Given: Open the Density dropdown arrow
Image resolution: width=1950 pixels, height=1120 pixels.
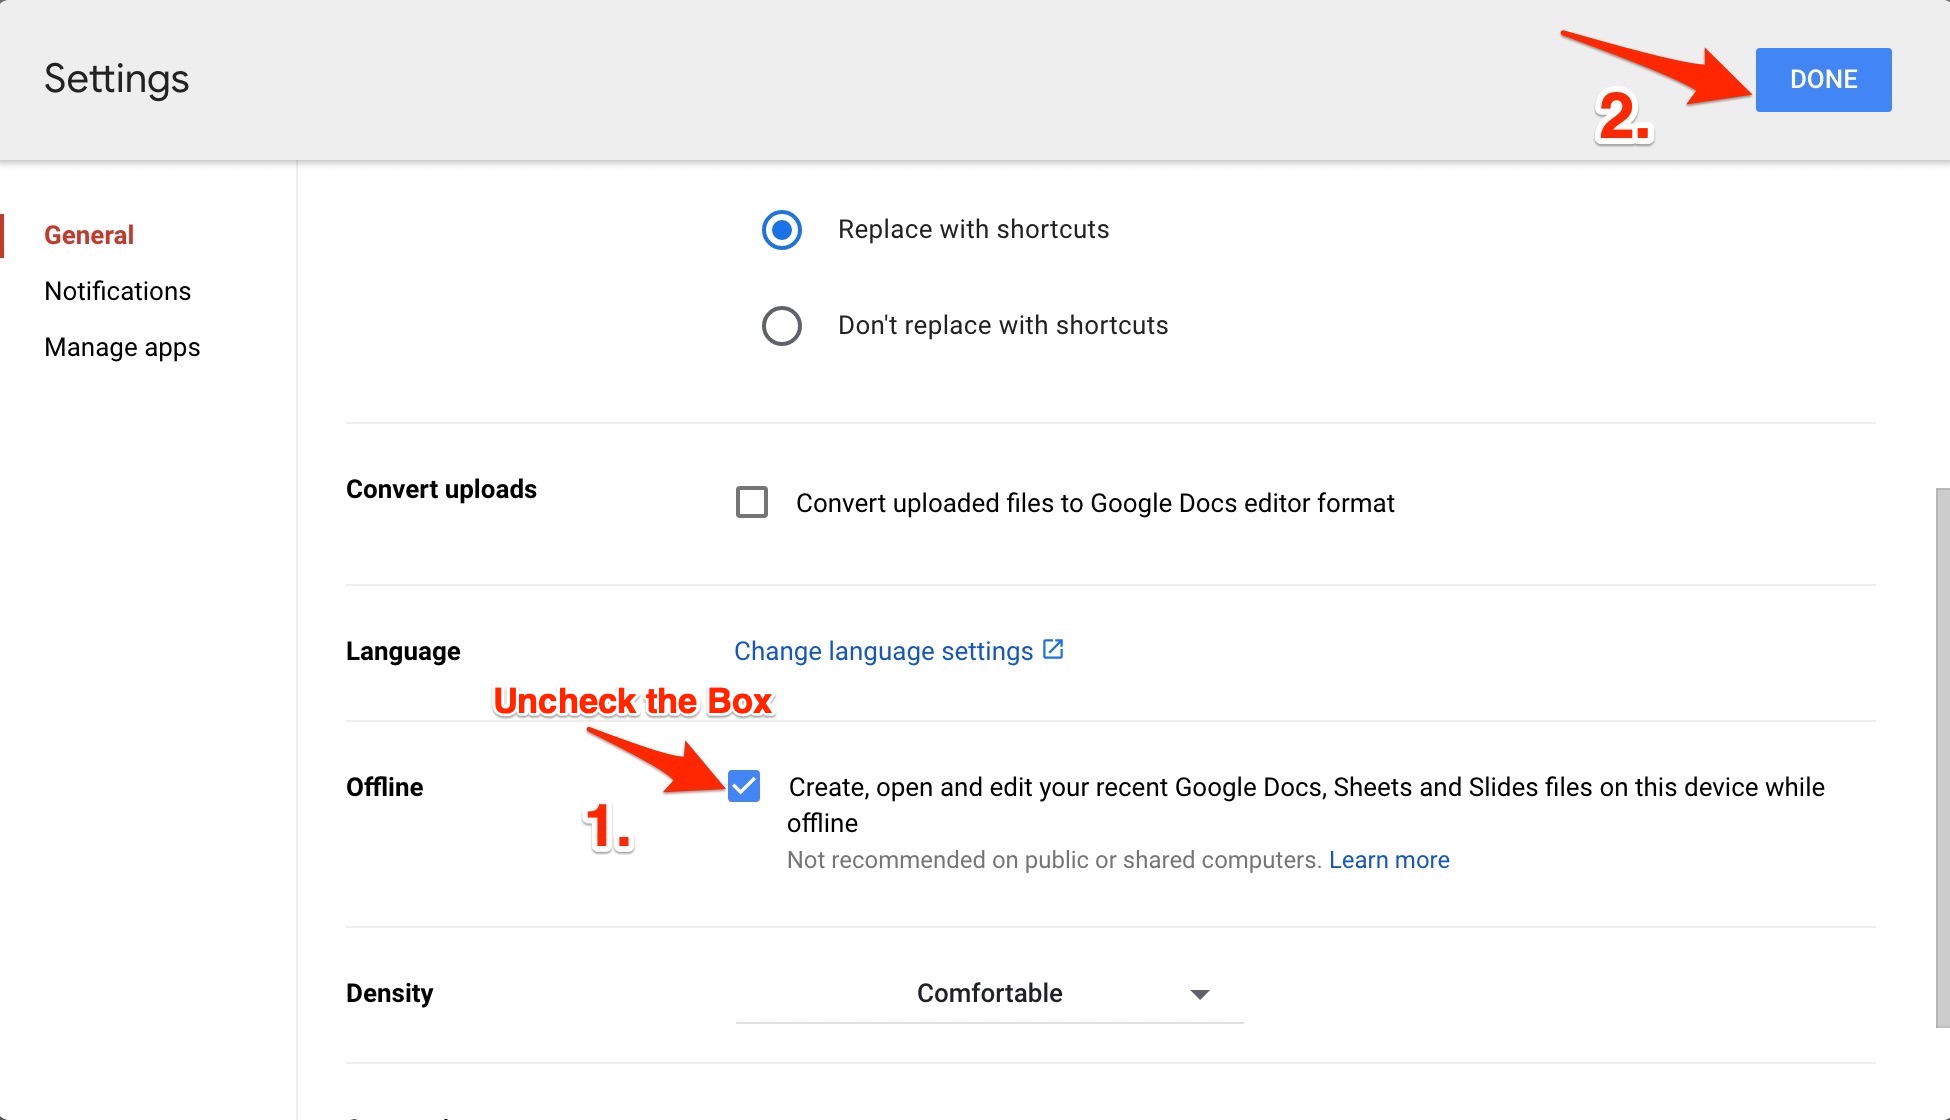Looking at the screenshot, I should [1199, 995].
